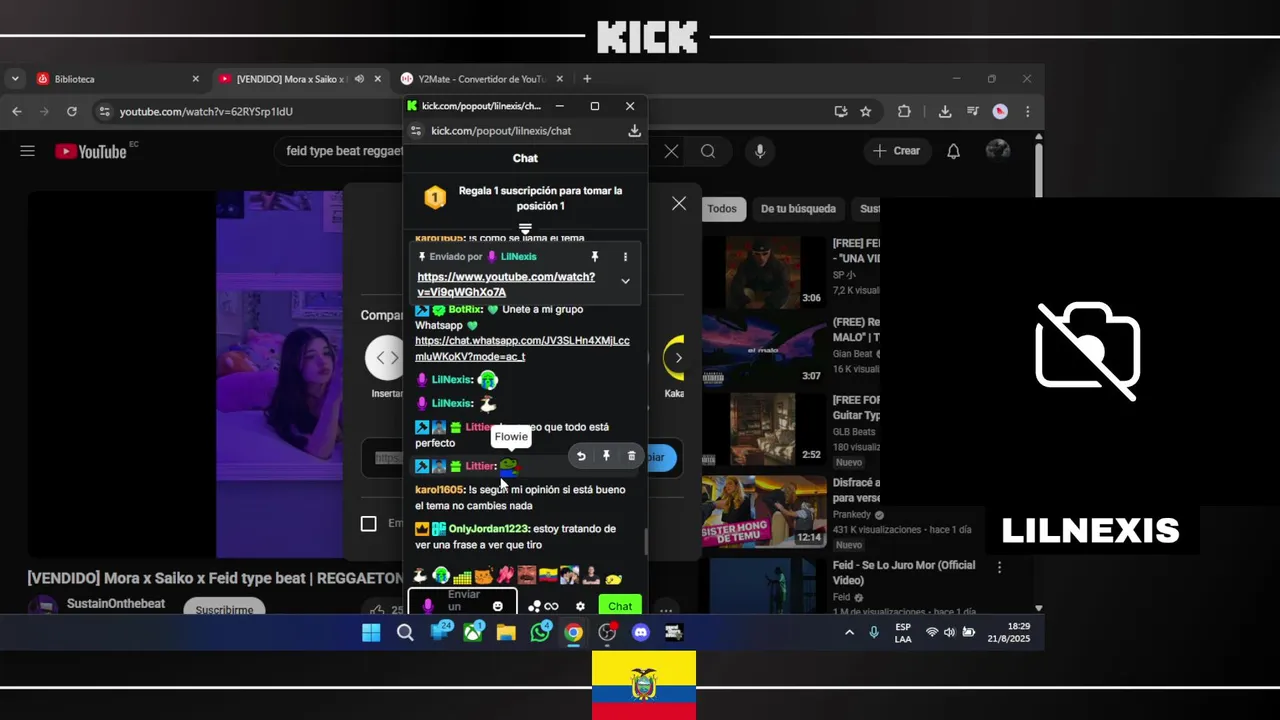Insert the green equalizer bars emote

pyautogui.click(x=462, y=577)
